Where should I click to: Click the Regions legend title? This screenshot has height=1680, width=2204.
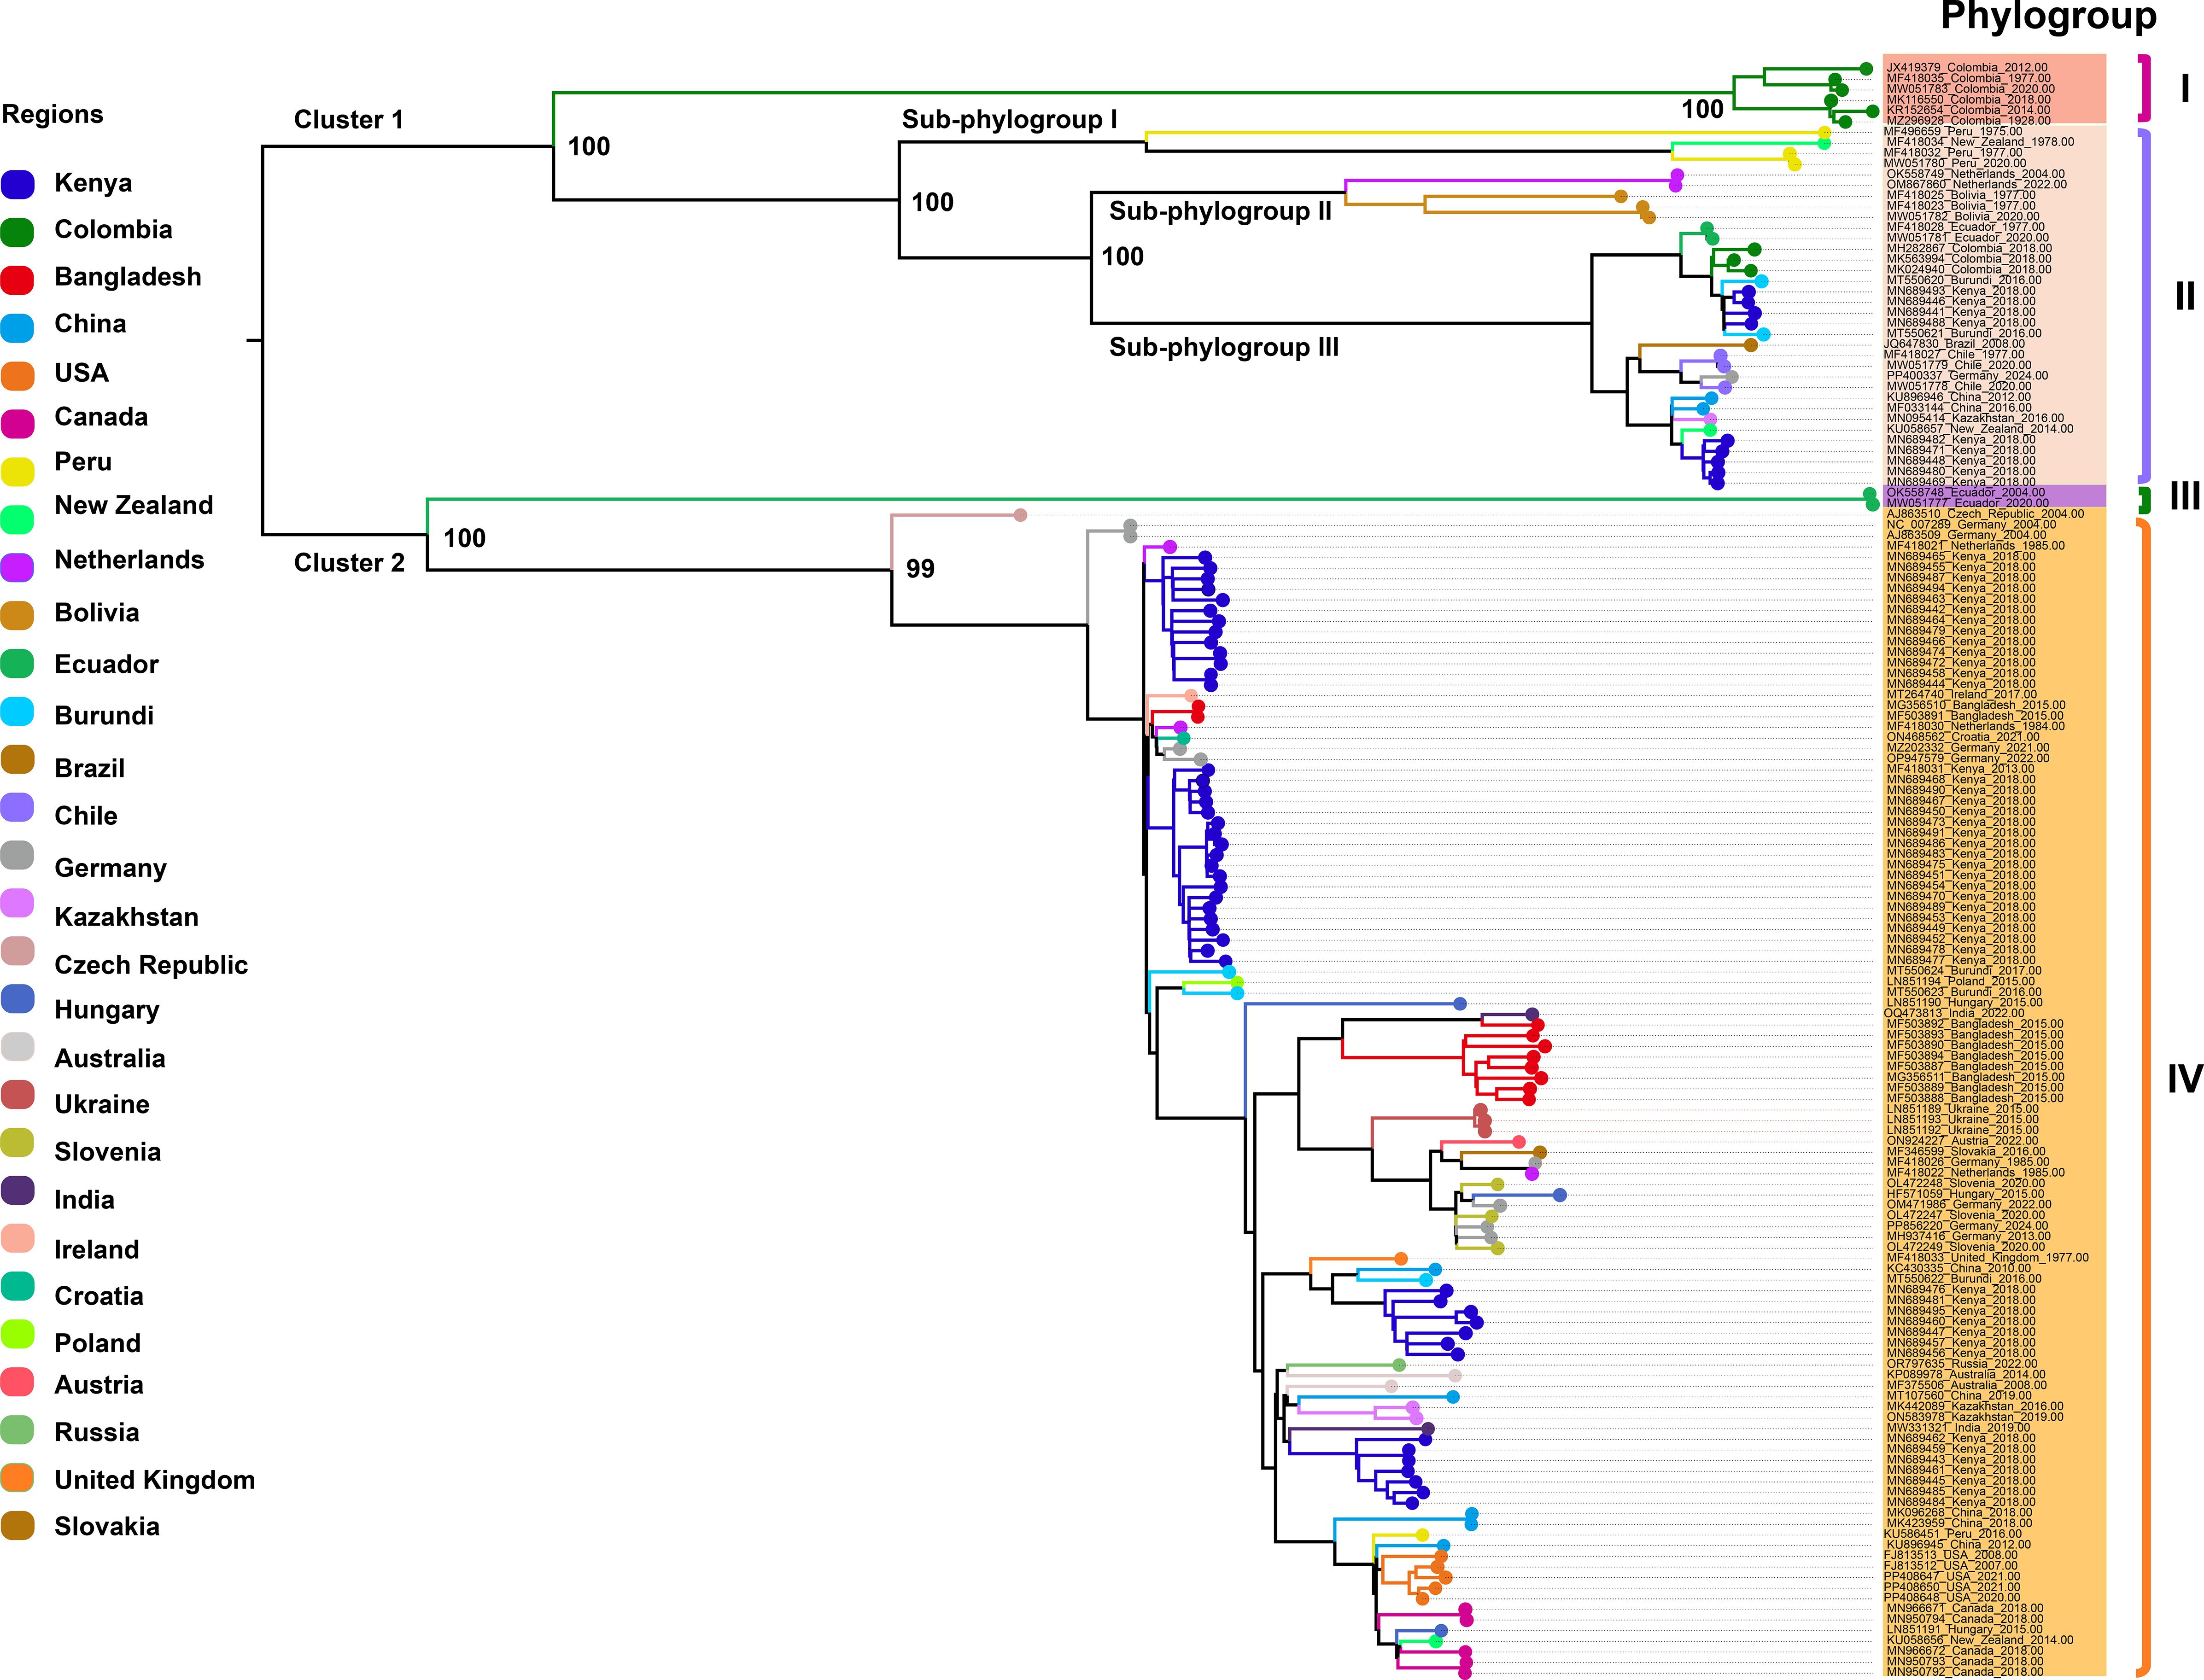(x=52, y=114)
